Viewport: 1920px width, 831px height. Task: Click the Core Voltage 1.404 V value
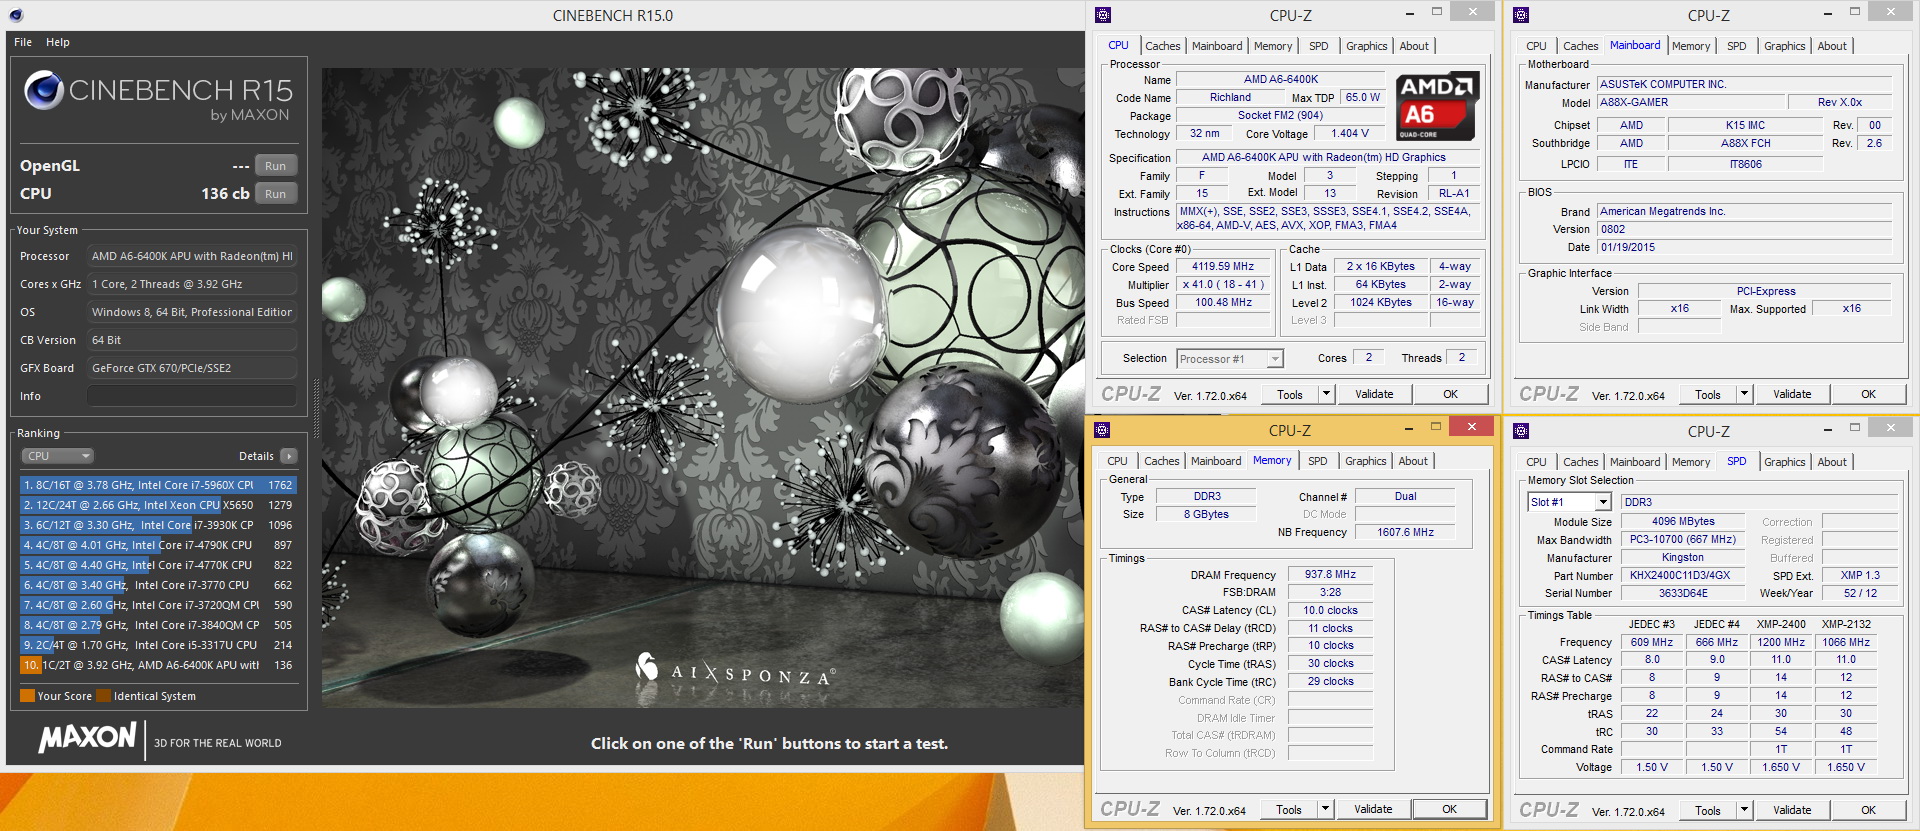pos(1350,133)
